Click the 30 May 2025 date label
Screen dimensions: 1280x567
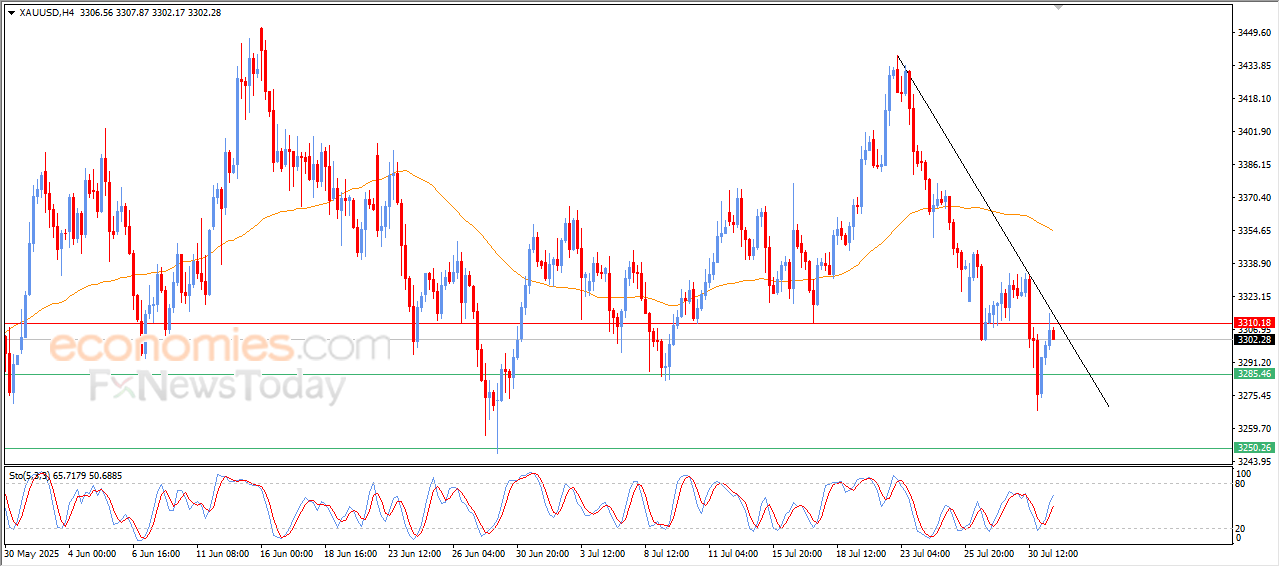[x=30, y=552]
